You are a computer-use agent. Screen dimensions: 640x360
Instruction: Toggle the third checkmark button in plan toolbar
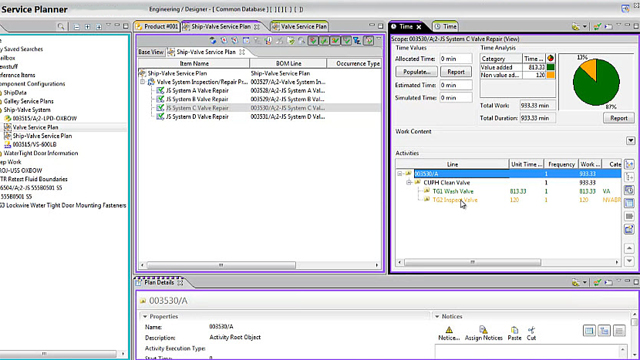click(335, 40)
